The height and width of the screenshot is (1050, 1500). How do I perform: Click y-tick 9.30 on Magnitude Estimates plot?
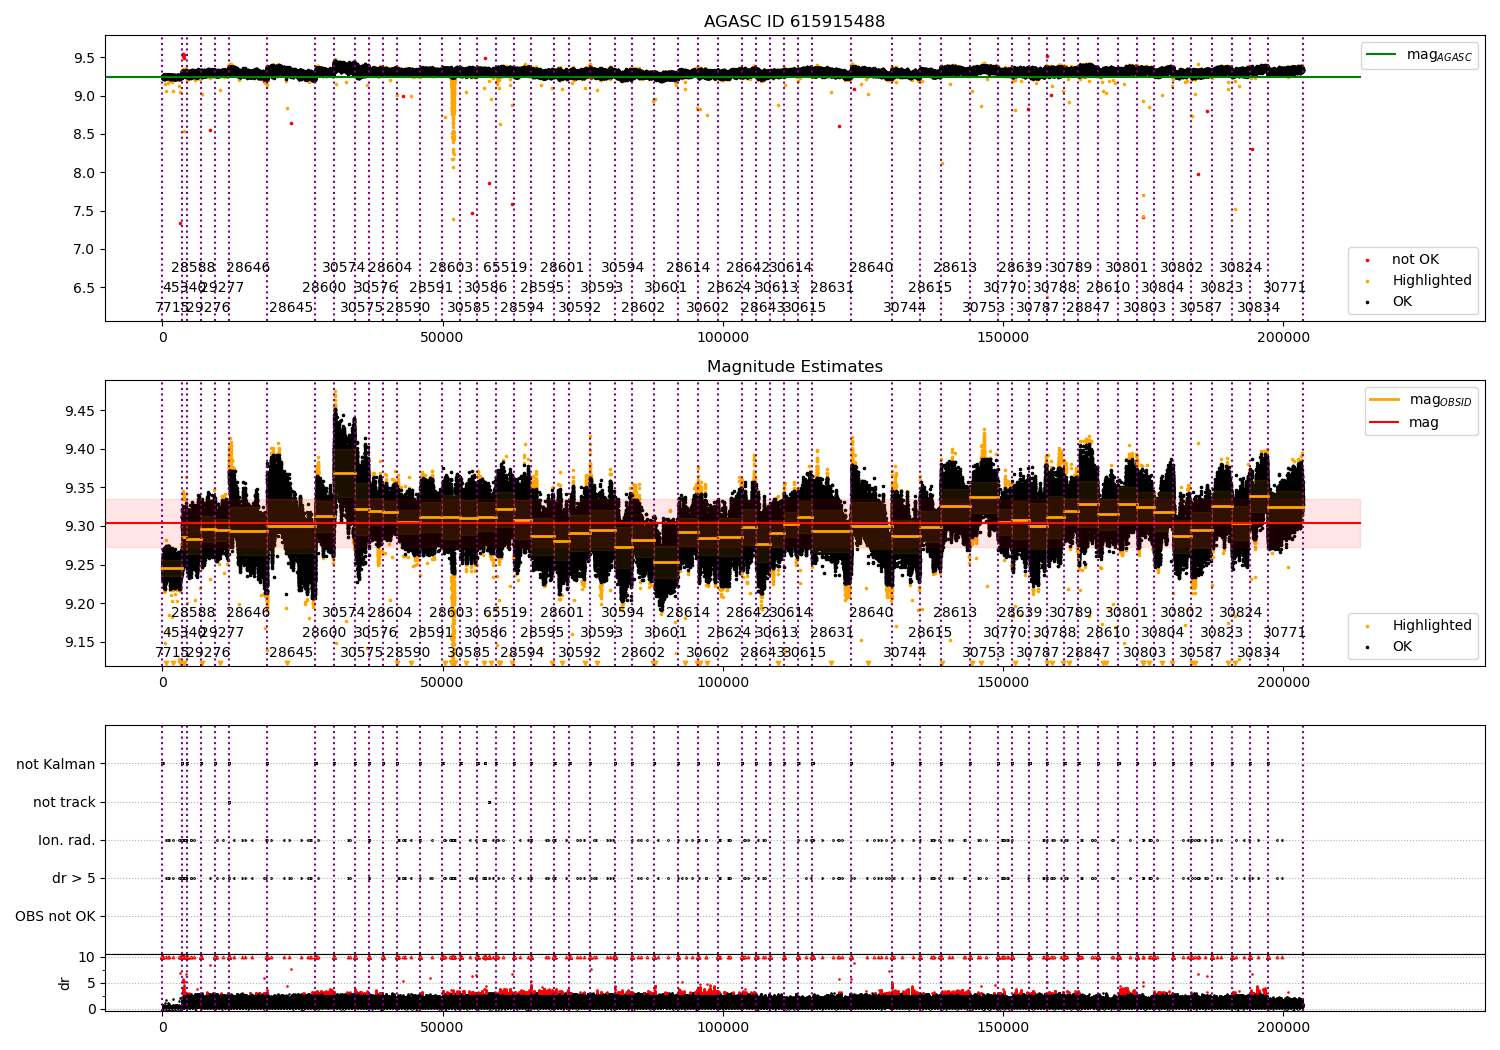click(x=80, y=527)
